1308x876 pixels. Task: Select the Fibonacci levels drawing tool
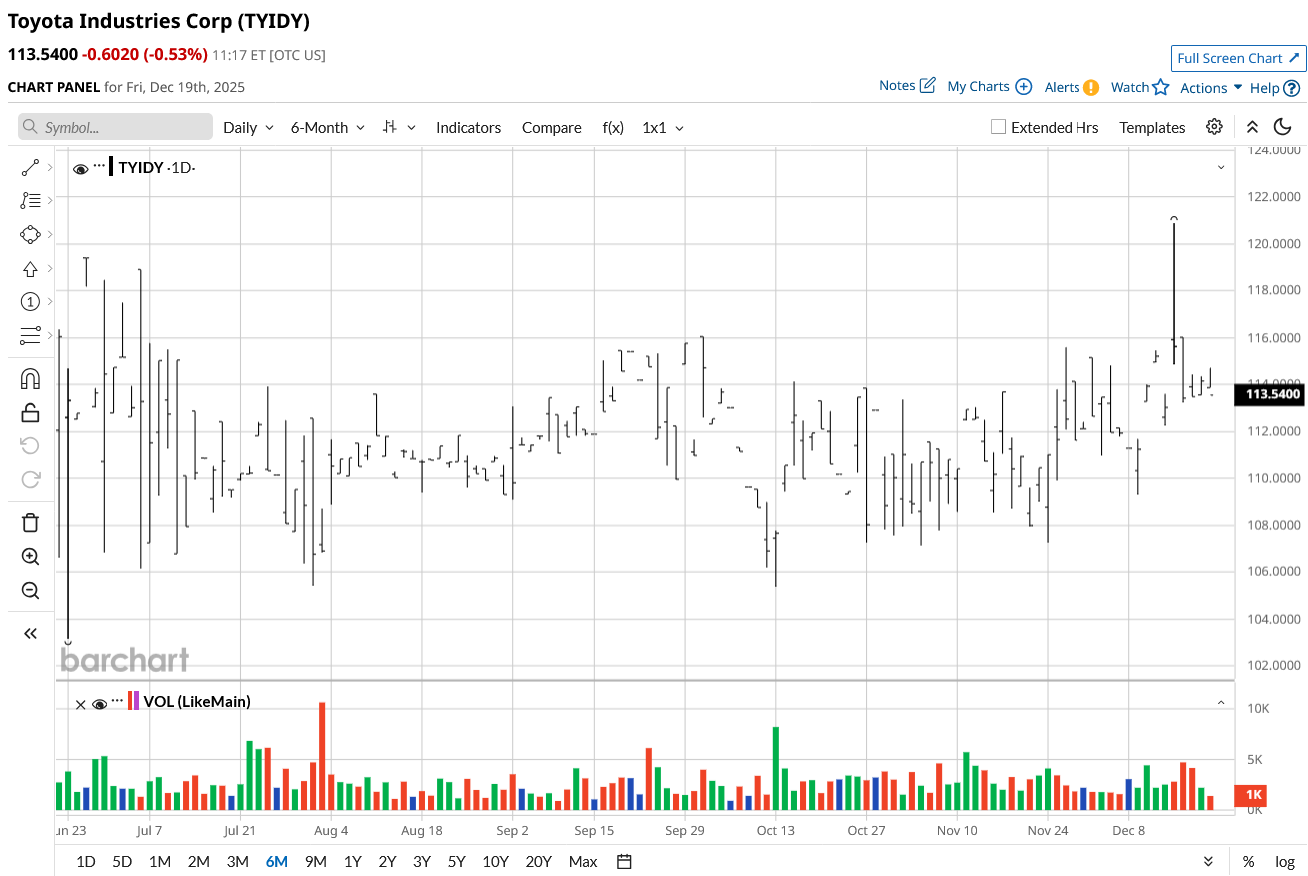pyautogui.click(x=30, y=201)
